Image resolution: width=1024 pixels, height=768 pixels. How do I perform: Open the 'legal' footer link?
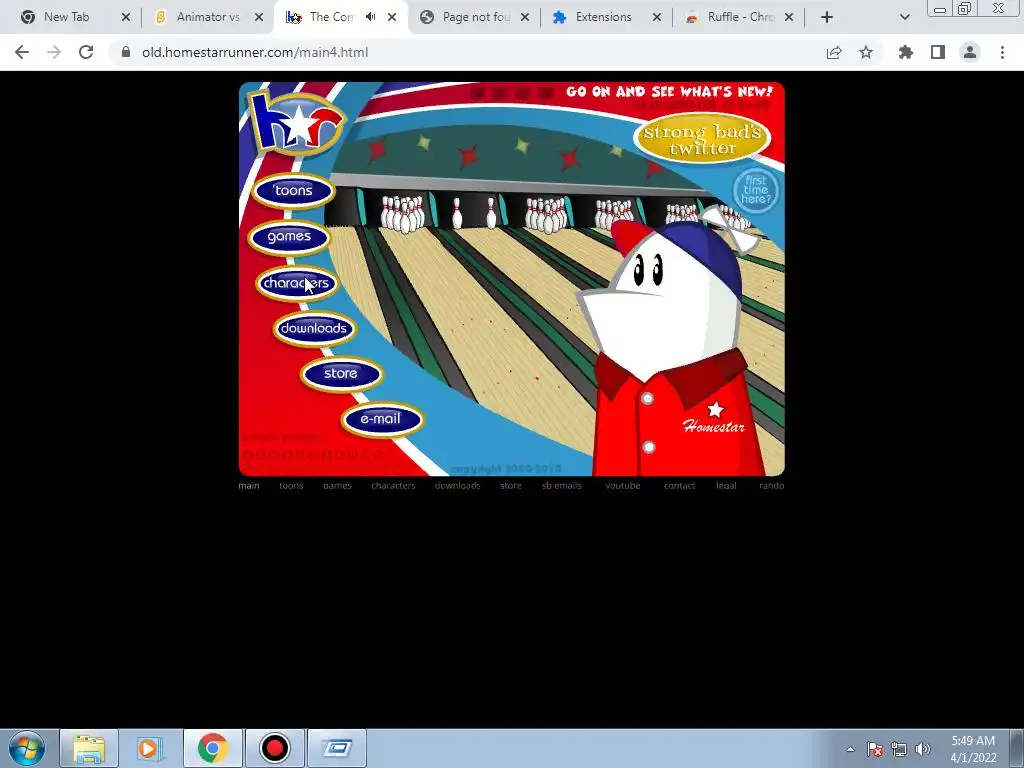point(726,485)
